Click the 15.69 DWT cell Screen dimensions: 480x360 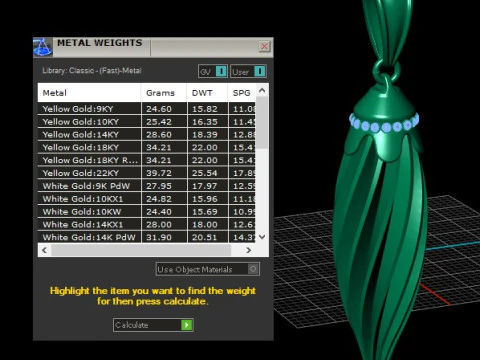point(208,211)
